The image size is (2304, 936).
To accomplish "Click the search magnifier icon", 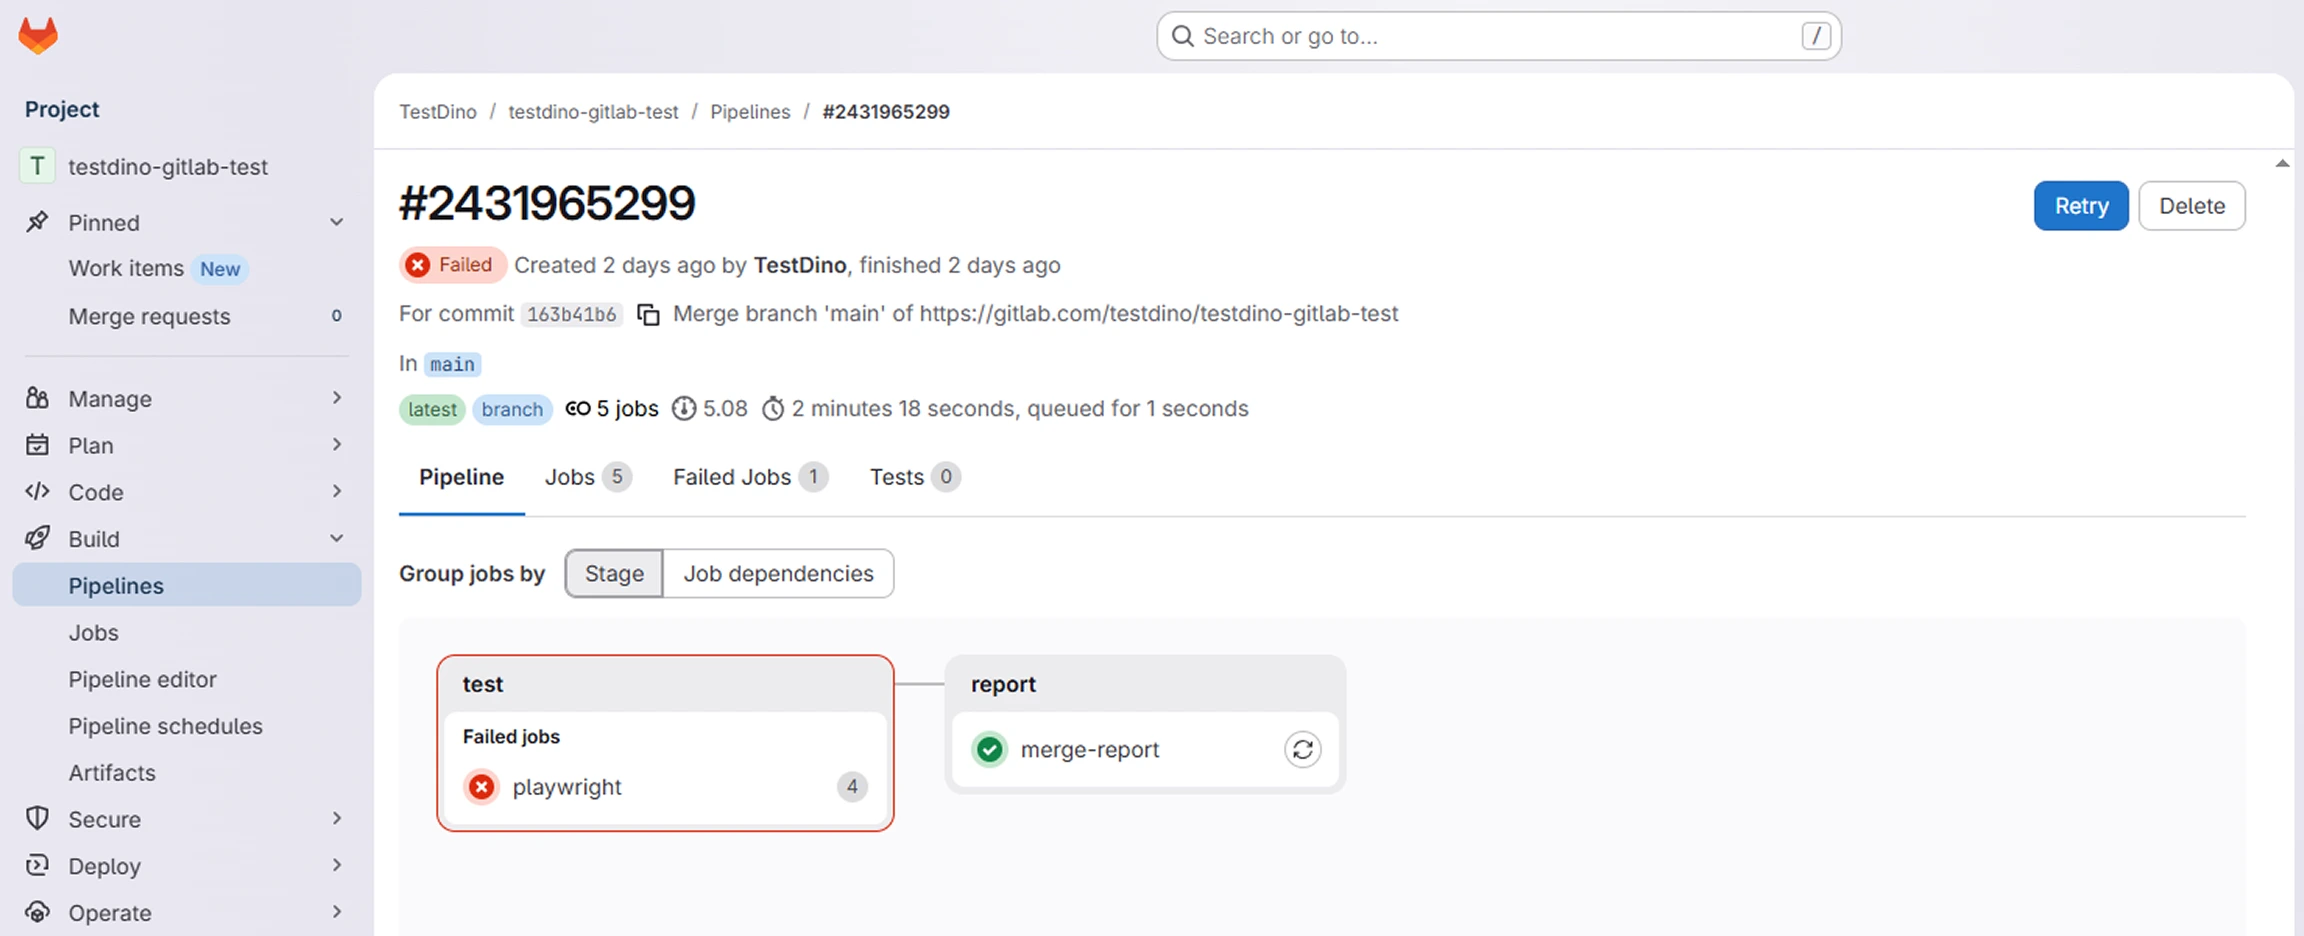I will pyautogui.click(x=1183, y=36).
